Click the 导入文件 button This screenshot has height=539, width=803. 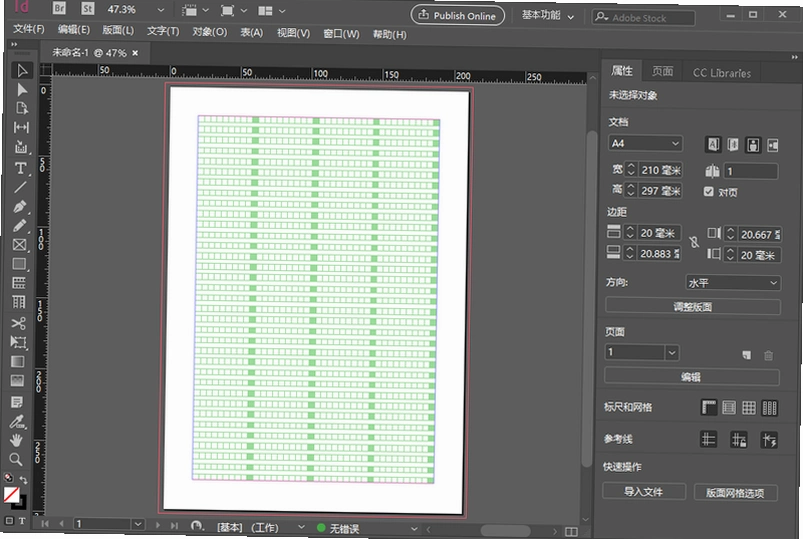(644, 492)
